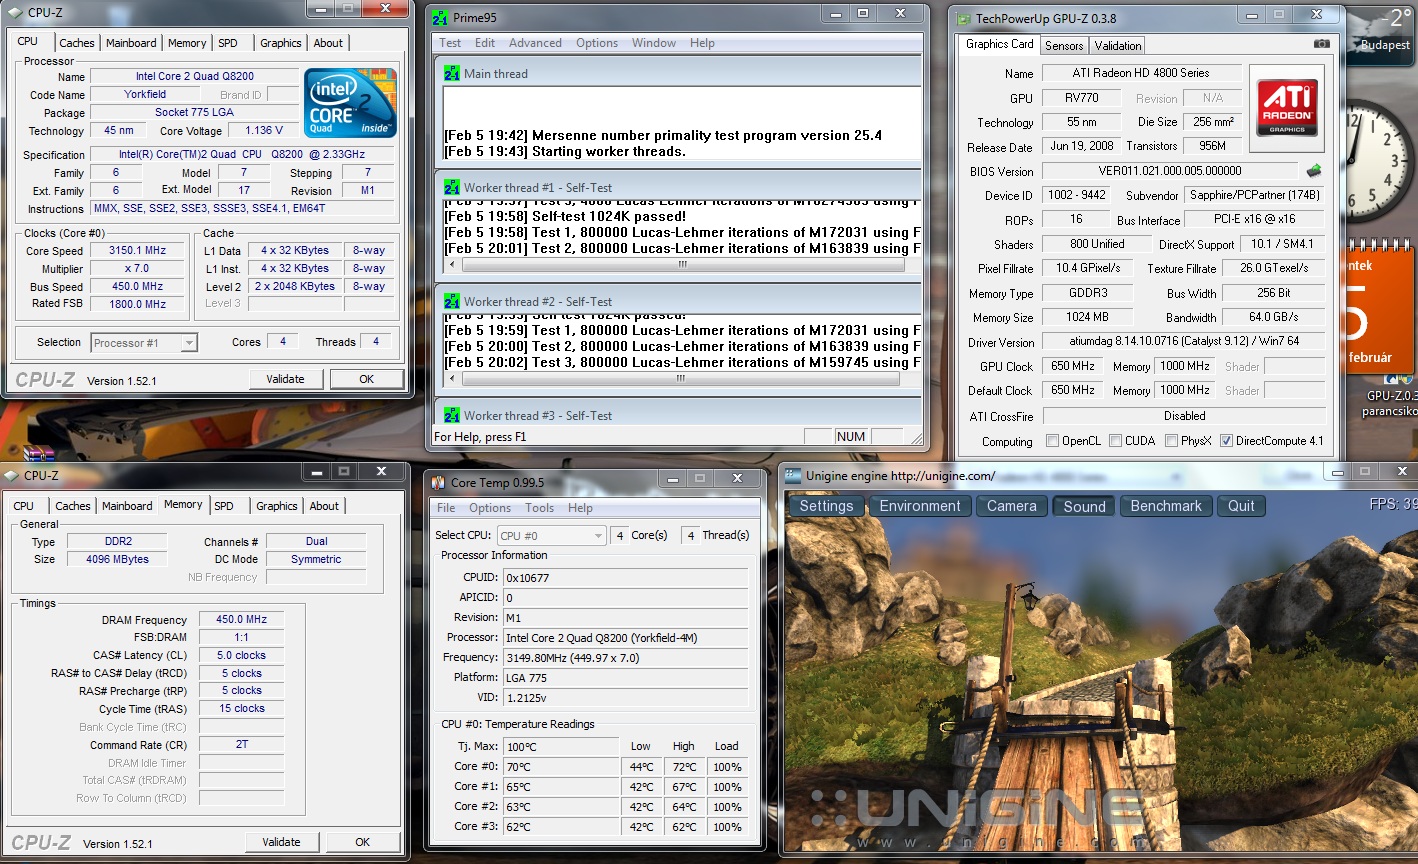Open the Select CPU dropdown in Core Temp
Screen dimensions: 1418x864
551,536
